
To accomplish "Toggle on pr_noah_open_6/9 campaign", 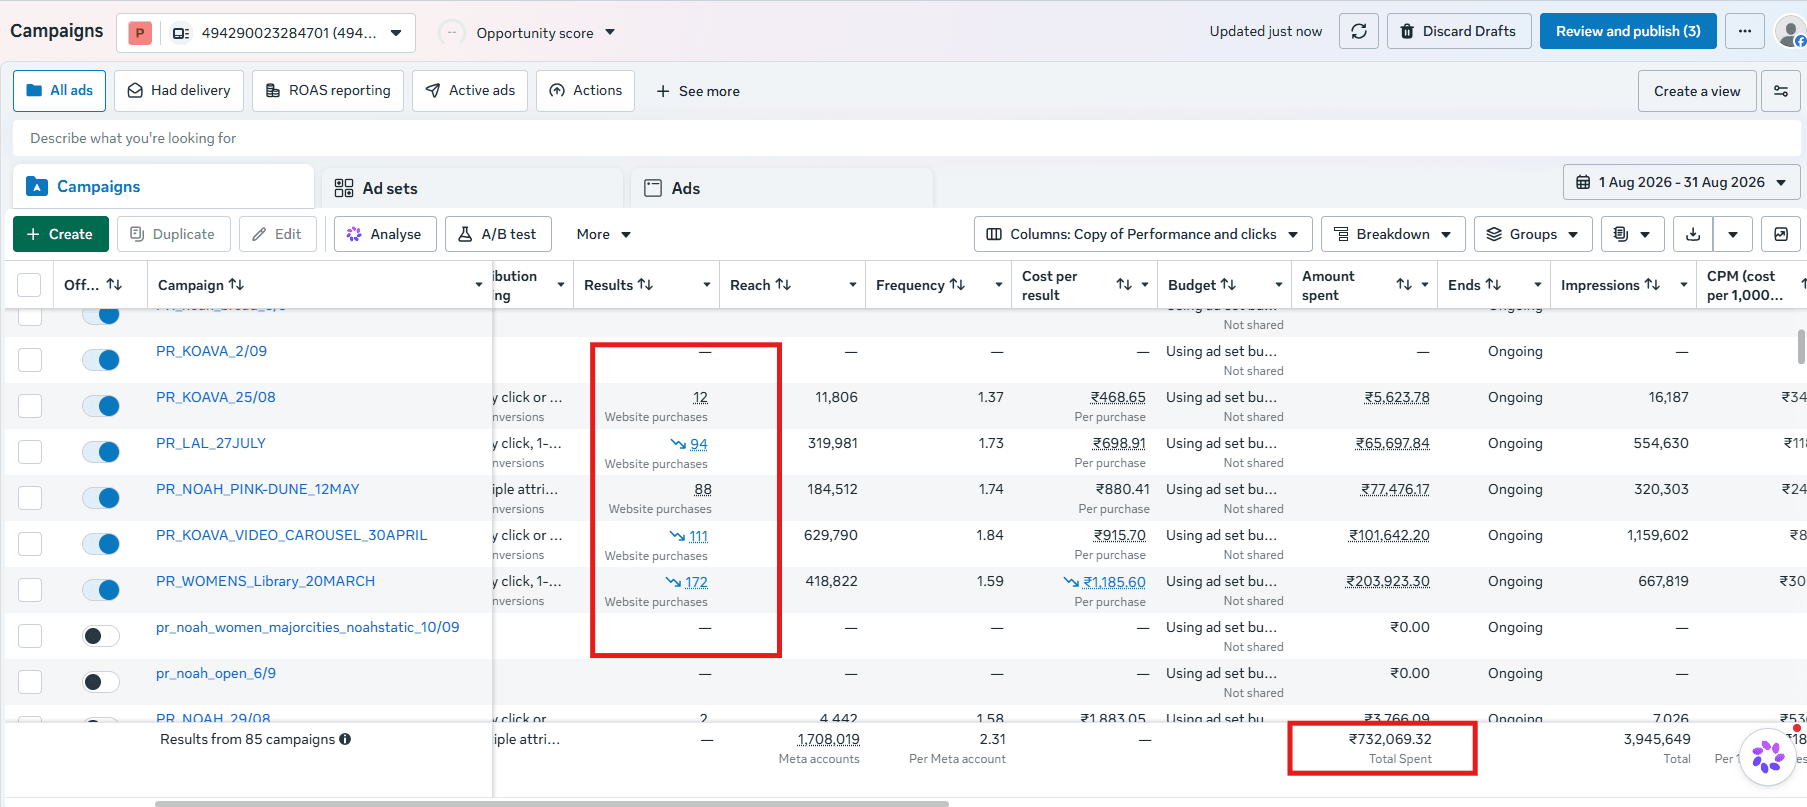I will pyautogui.click(x=101, y=681).
